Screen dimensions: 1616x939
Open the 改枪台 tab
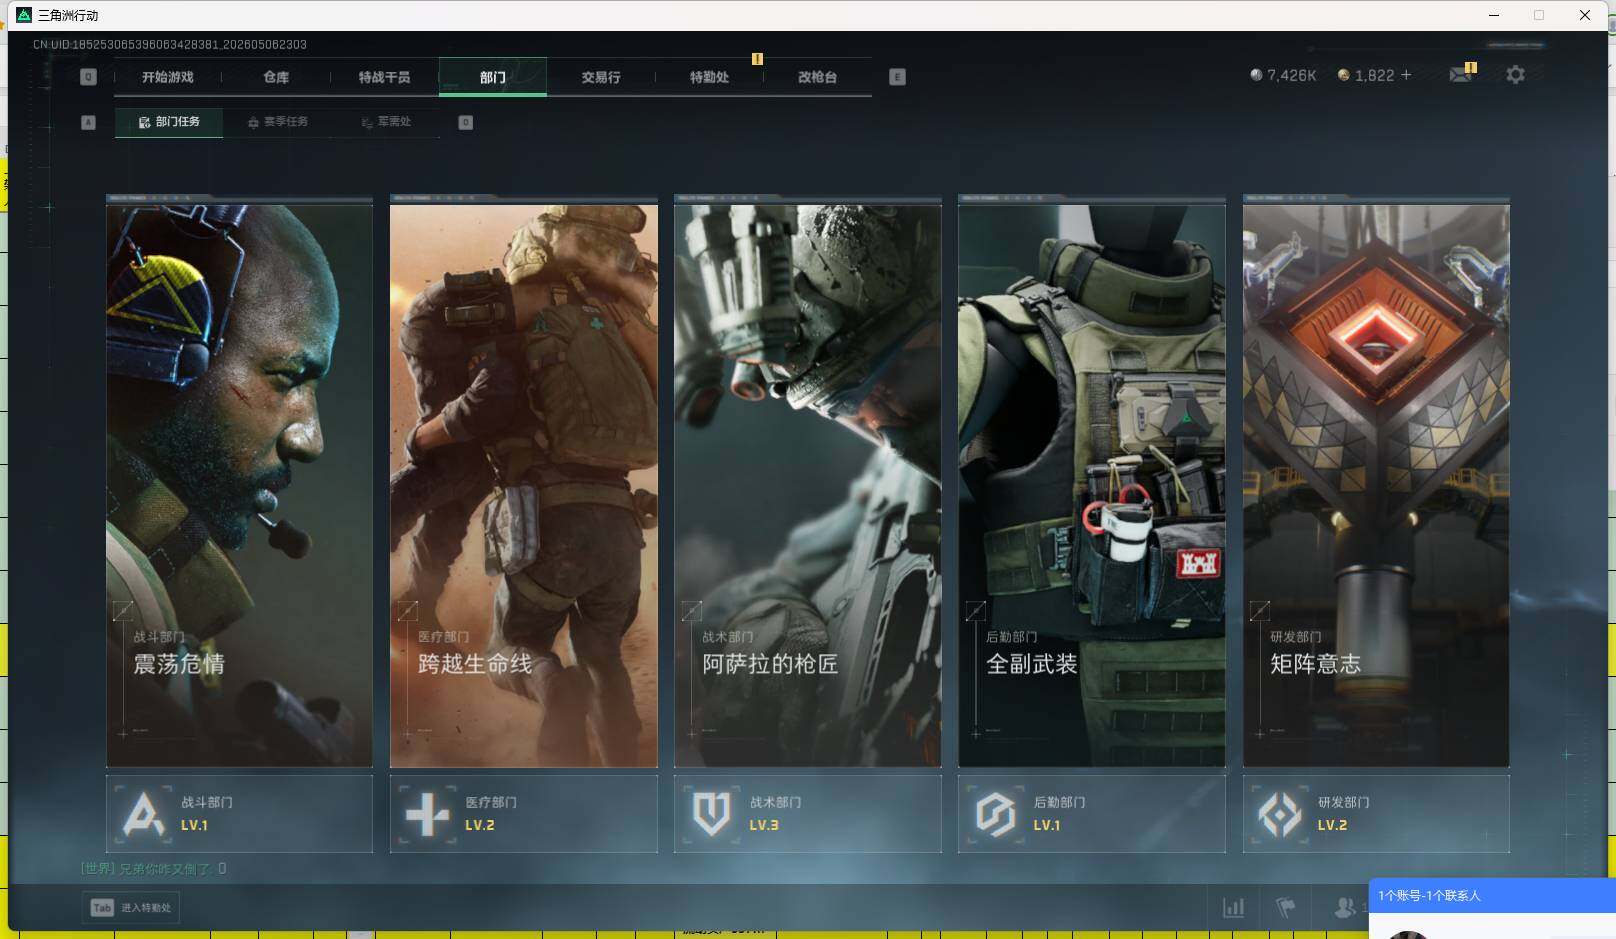click(817, 77)
